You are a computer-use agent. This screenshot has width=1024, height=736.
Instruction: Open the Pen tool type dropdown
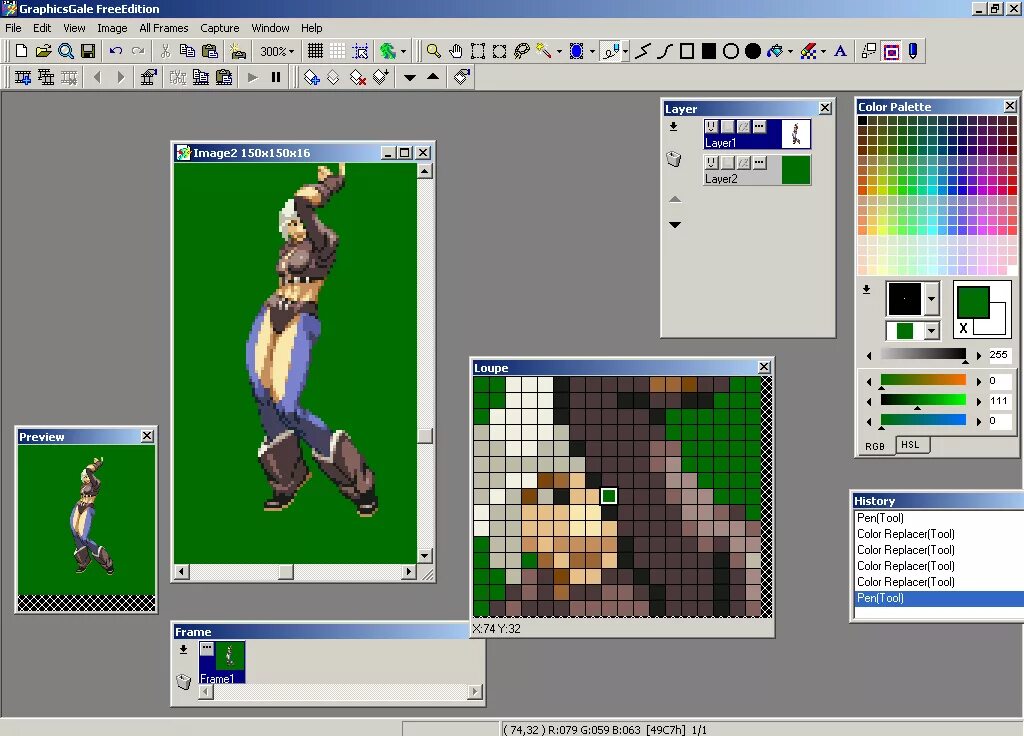coord(626,51)
